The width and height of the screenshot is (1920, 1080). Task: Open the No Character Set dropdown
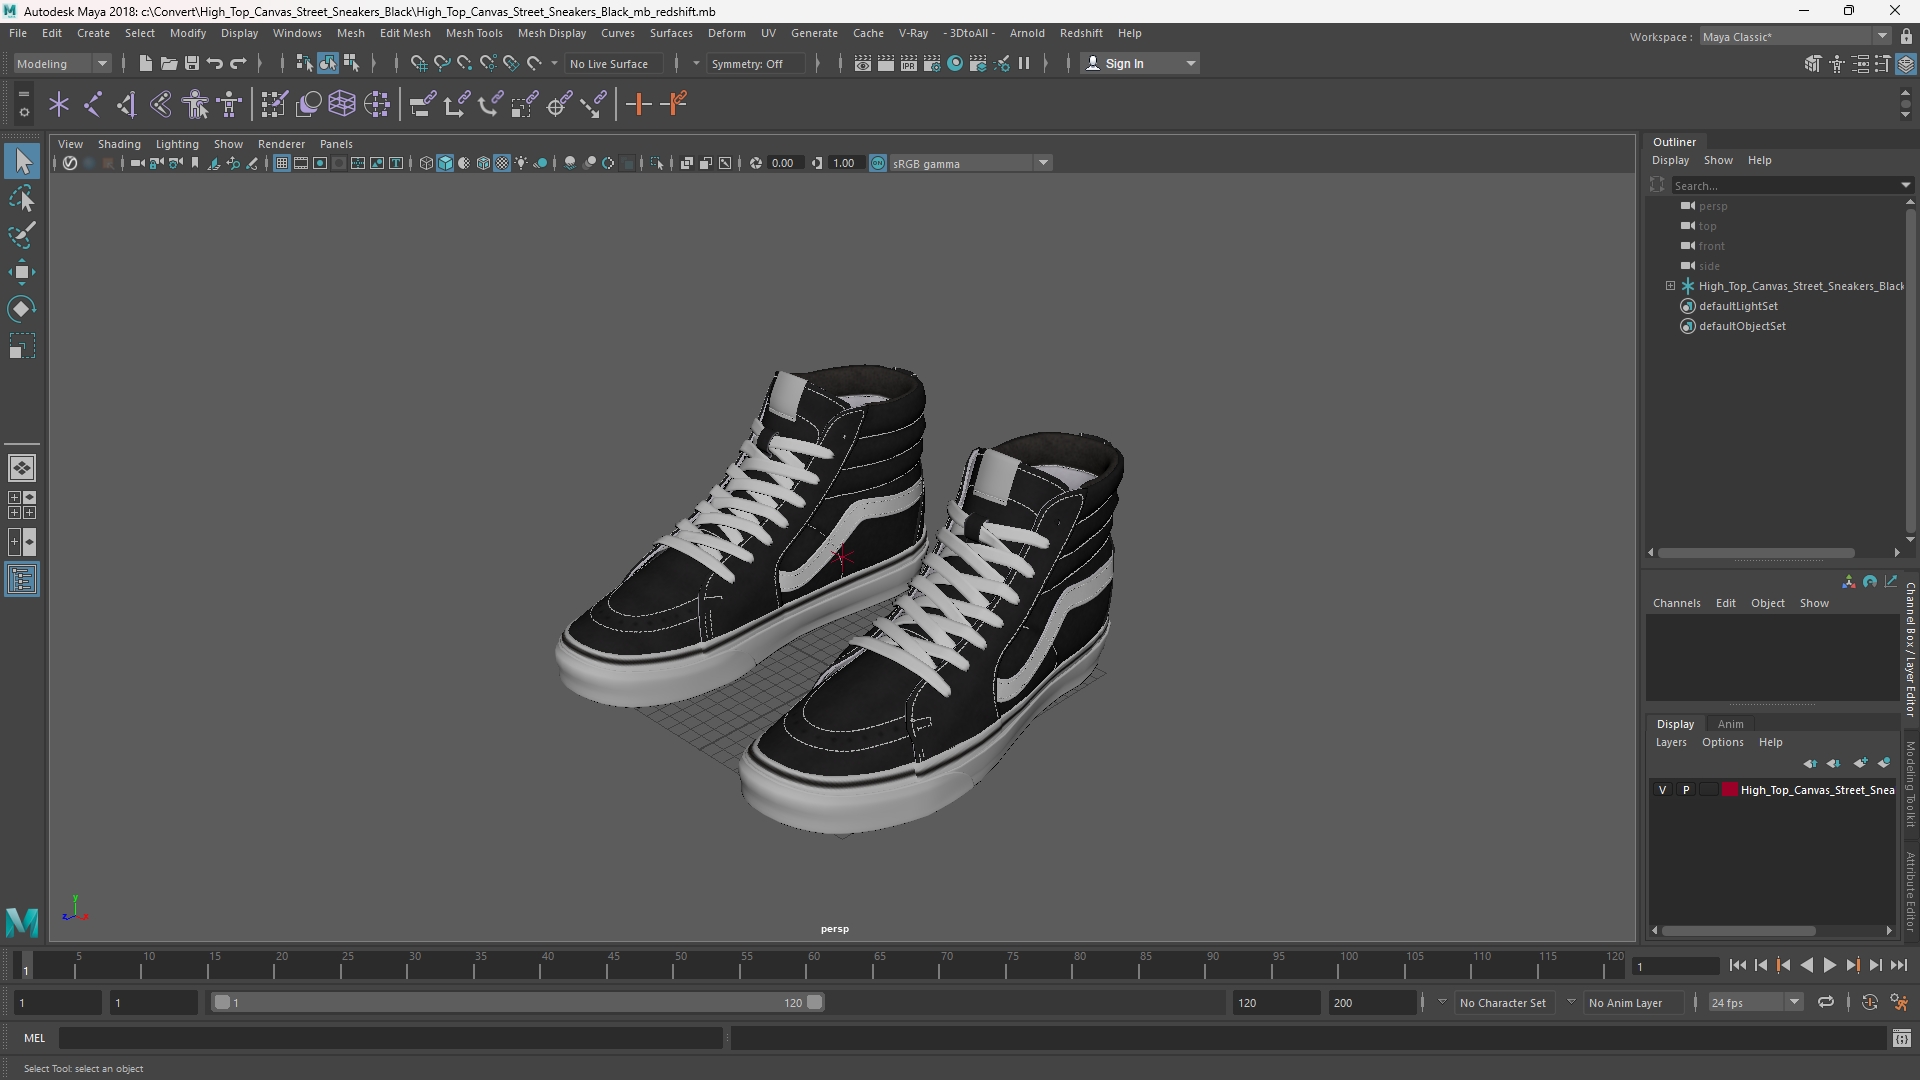click(x=1503, y=1002)
